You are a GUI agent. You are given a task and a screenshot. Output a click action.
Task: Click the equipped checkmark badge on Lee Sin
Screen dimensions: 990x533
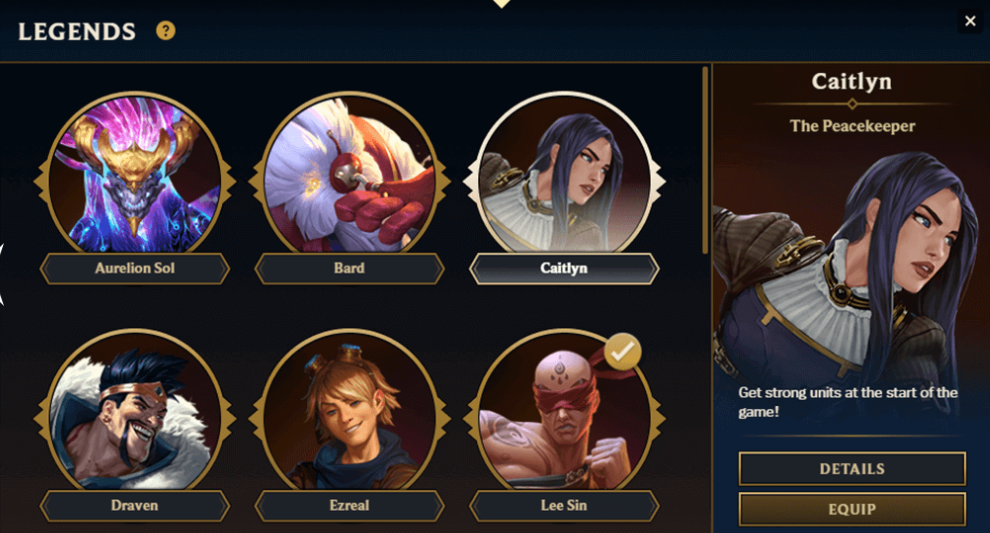click(623, 352)
